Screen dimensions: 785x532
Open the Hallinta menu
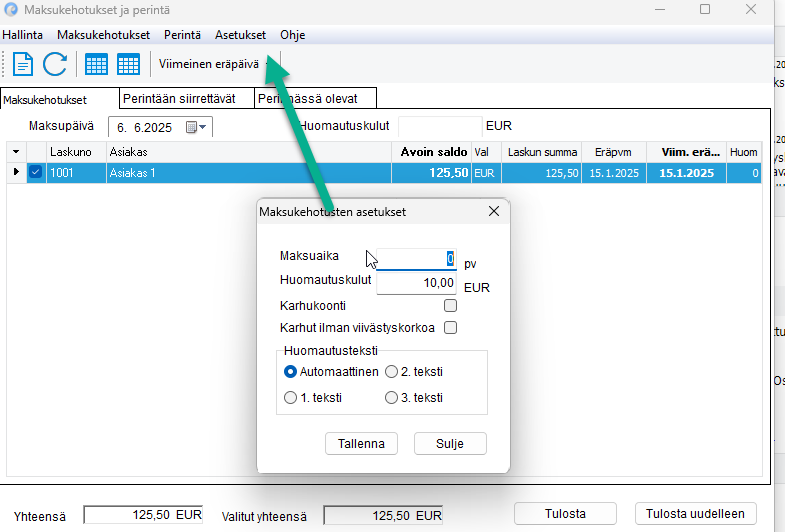click(x=23, y=35)
